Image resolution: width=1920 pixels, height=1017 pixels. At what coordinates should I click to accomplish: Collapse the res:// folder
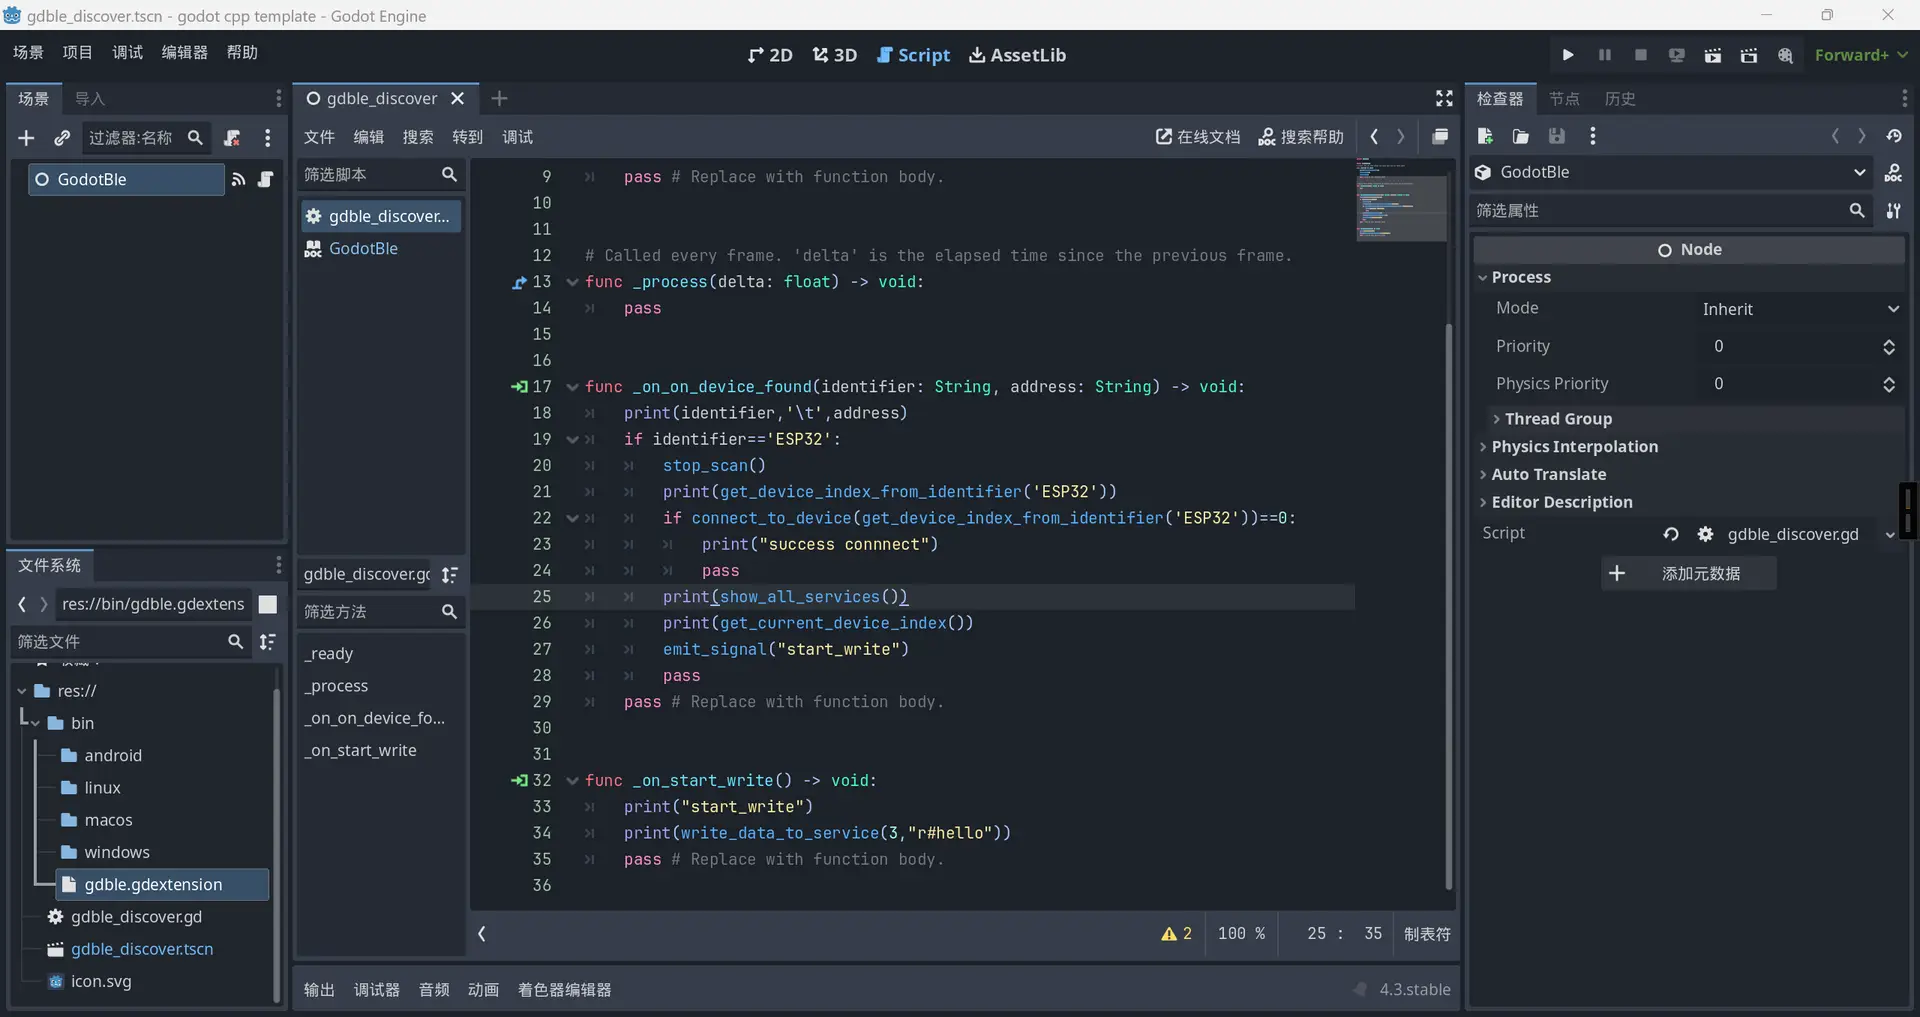[x=22, y=691]
